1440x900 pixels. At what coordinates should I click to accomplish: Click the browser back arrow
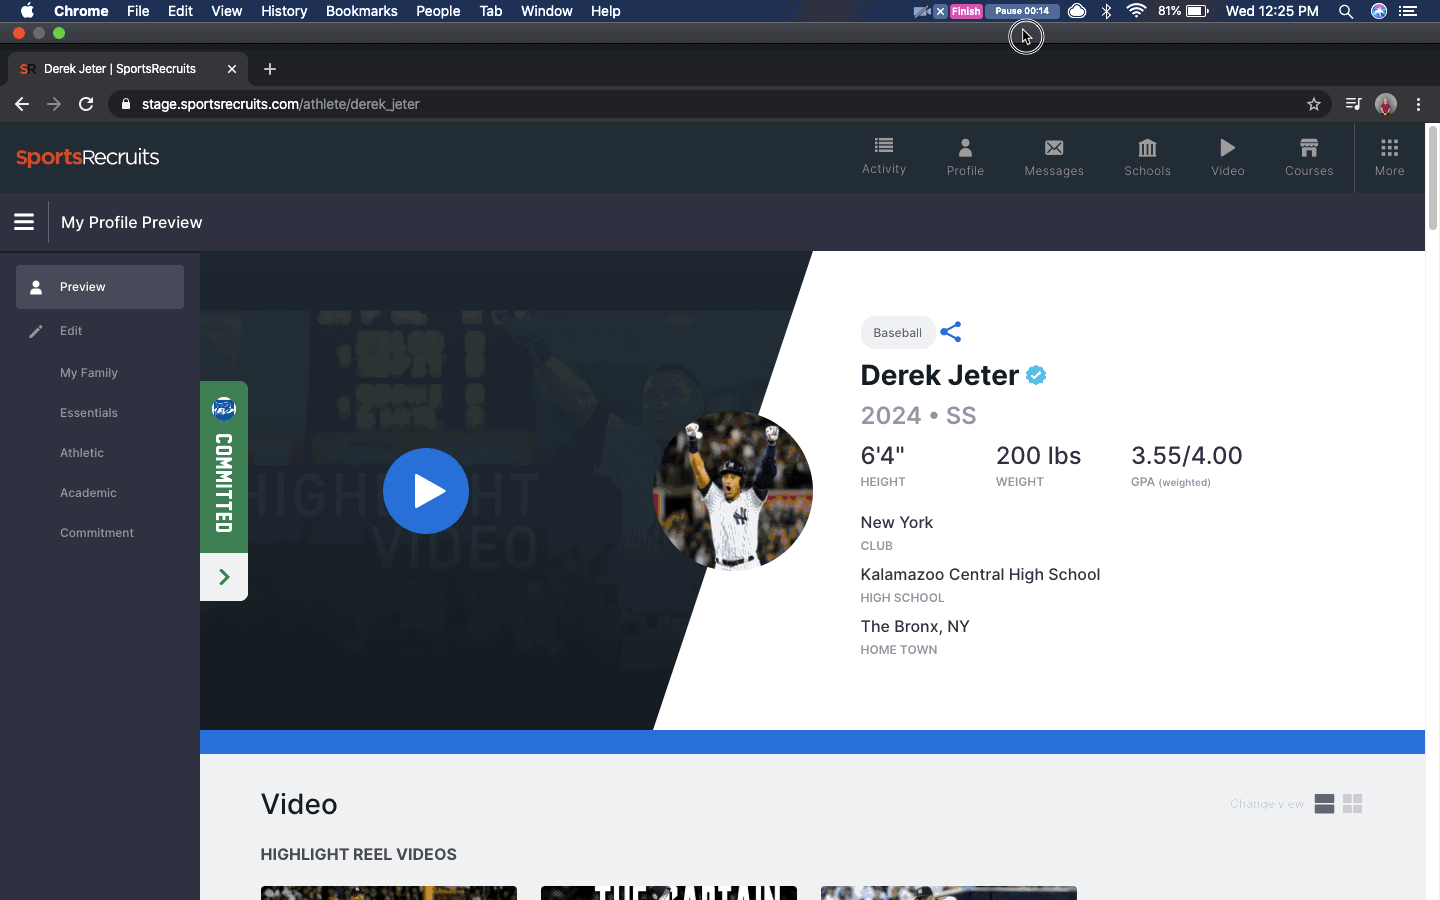(22, 104)
